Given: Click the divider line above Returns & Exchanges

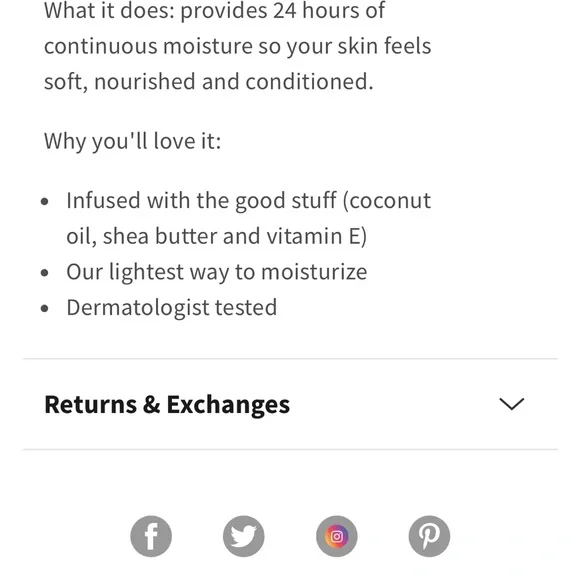Looking at the screenshot, I should point(290,358).
